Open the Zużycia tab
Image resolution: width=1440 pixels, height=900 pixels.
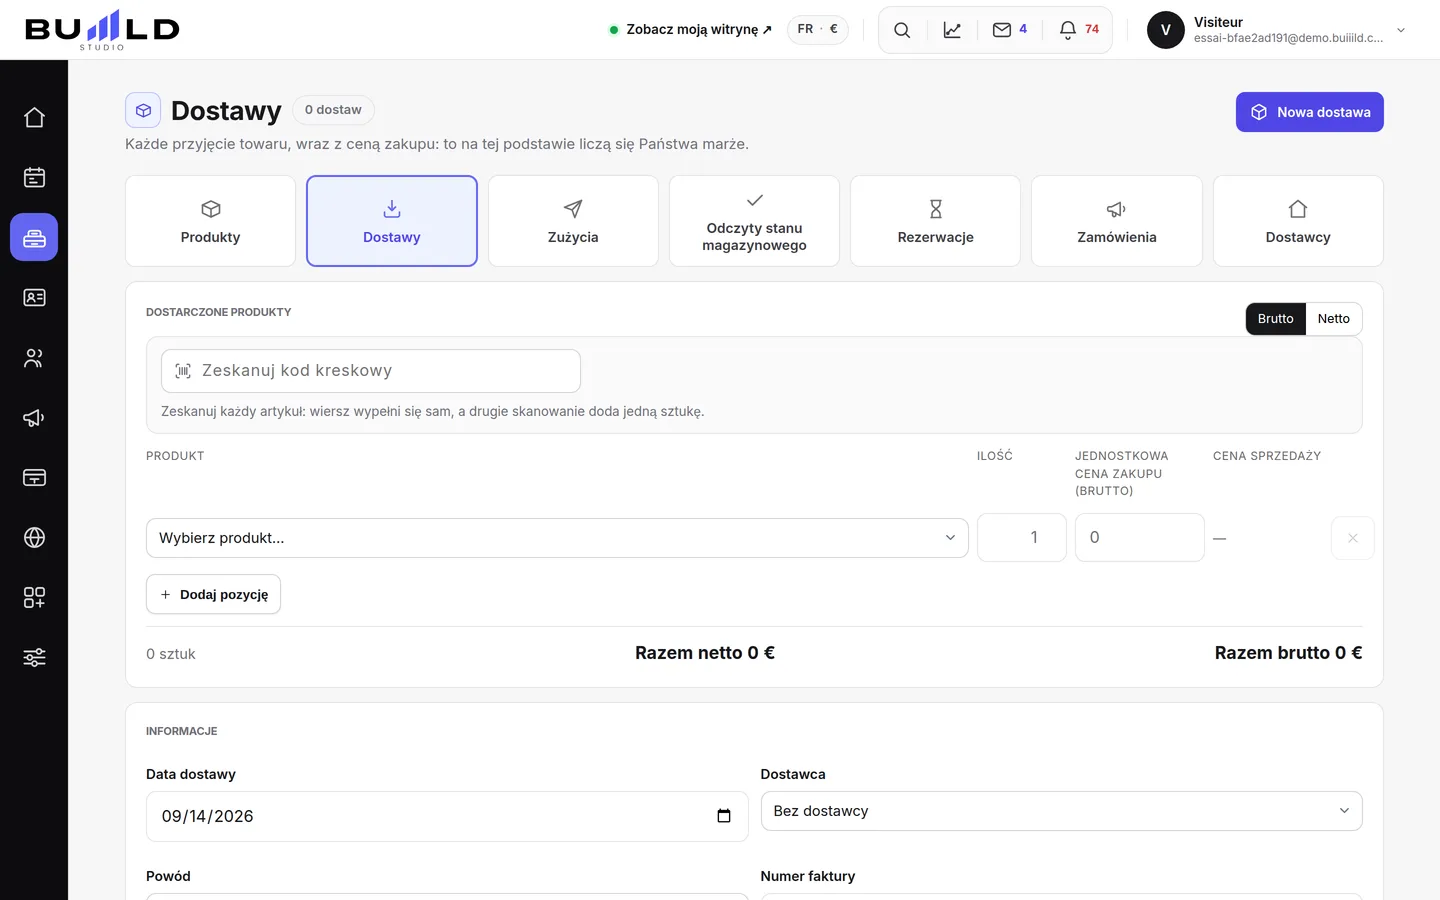point(573,221)
